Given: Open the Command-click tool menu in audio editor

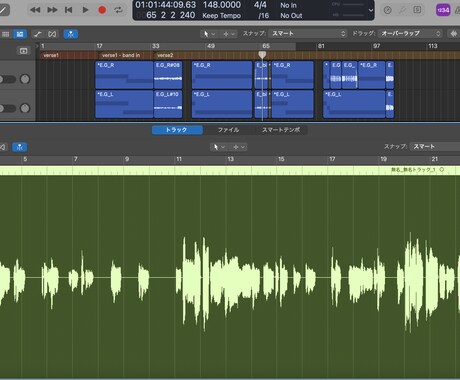Looking at the screenshot, I should tap(239, 147).
